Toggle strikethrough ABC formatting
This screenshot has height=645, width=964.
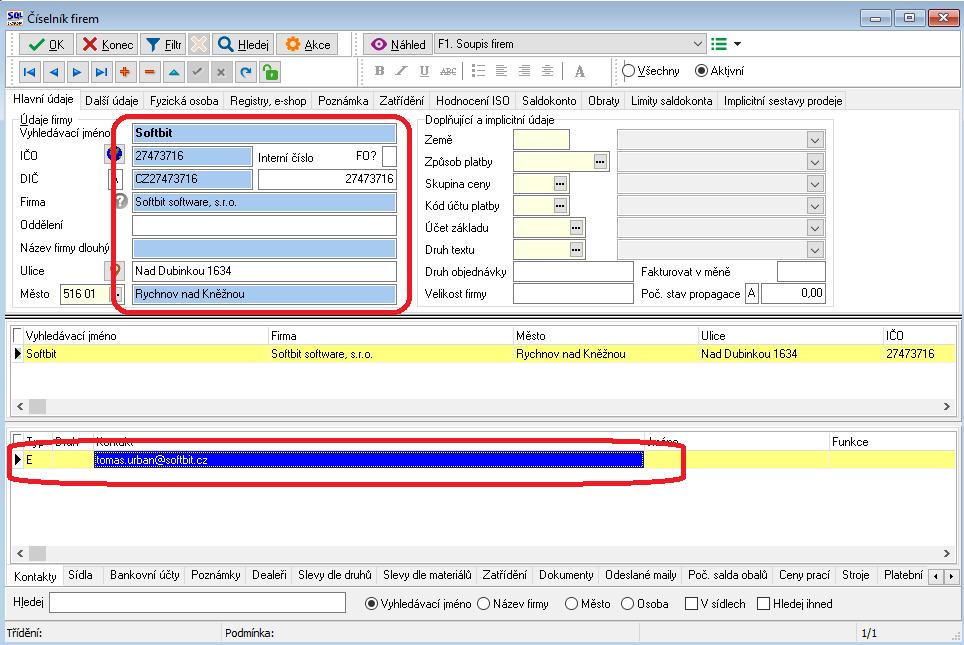[448, 71]
